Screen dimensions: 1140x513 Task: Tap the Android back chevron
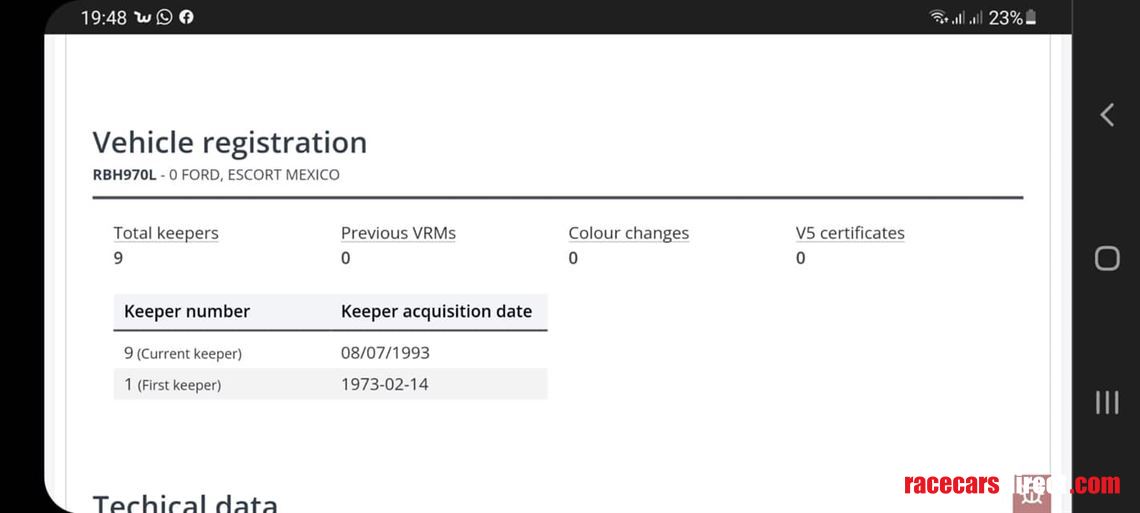point(1107,115)
